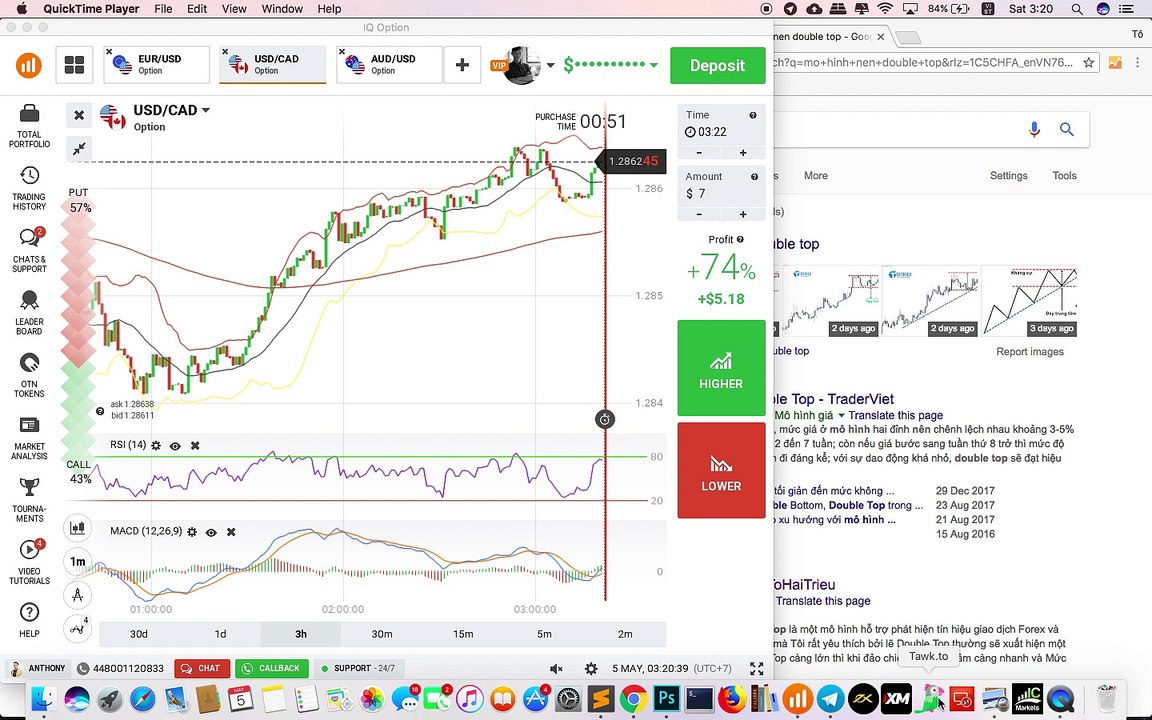Click the red CHAT button
This screenshot has width=1152, height=720.
[x=202, y=669]
